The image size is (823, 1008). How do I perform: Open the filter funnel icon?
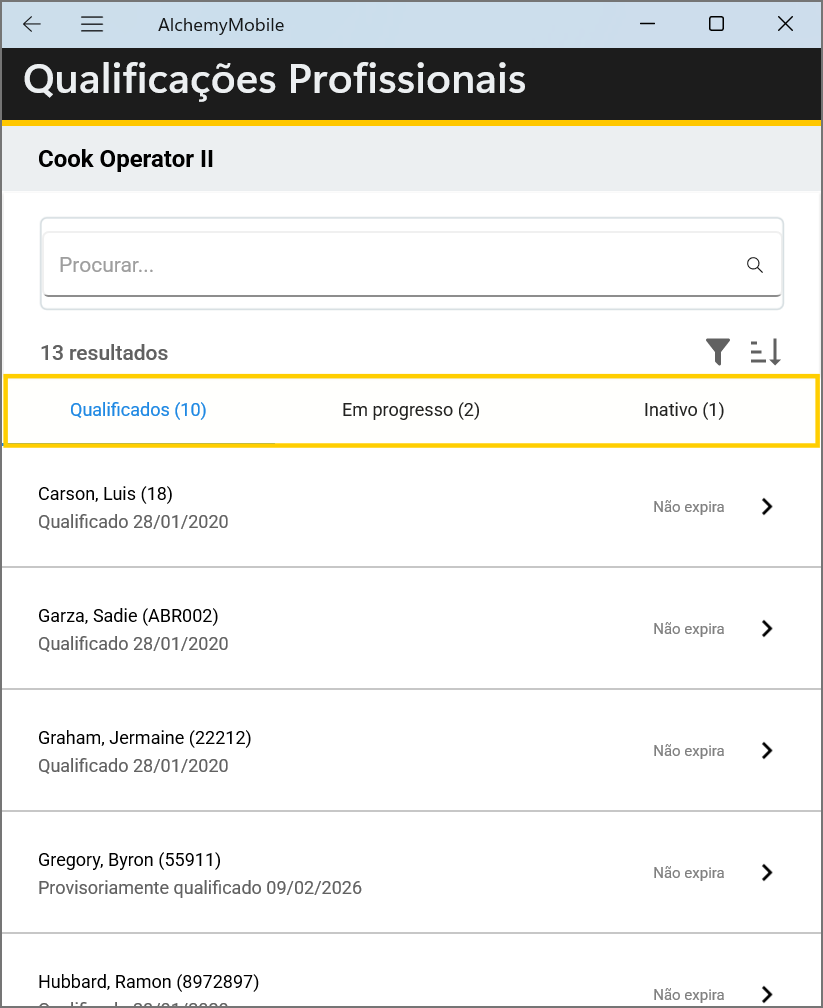(x=718, y=352)
